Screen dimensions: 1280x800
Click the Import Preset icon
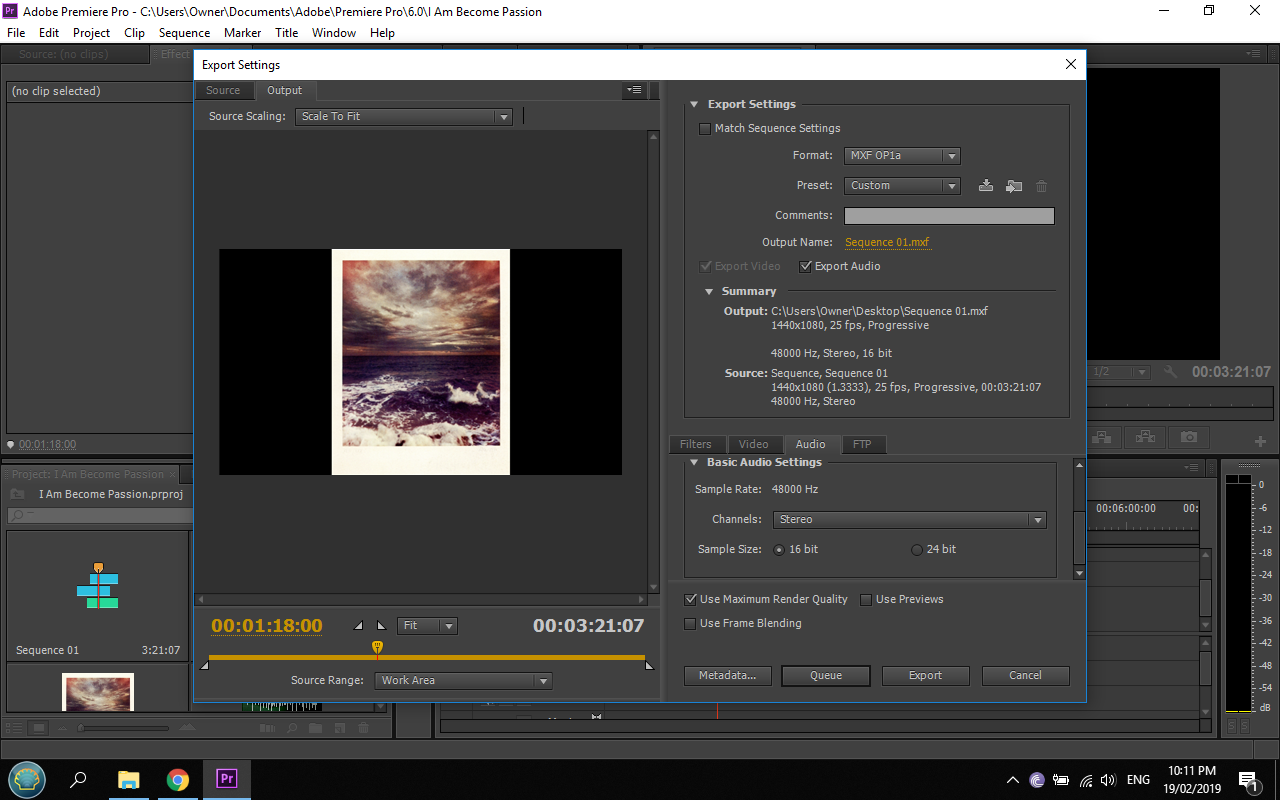[x=1014, y=185]
